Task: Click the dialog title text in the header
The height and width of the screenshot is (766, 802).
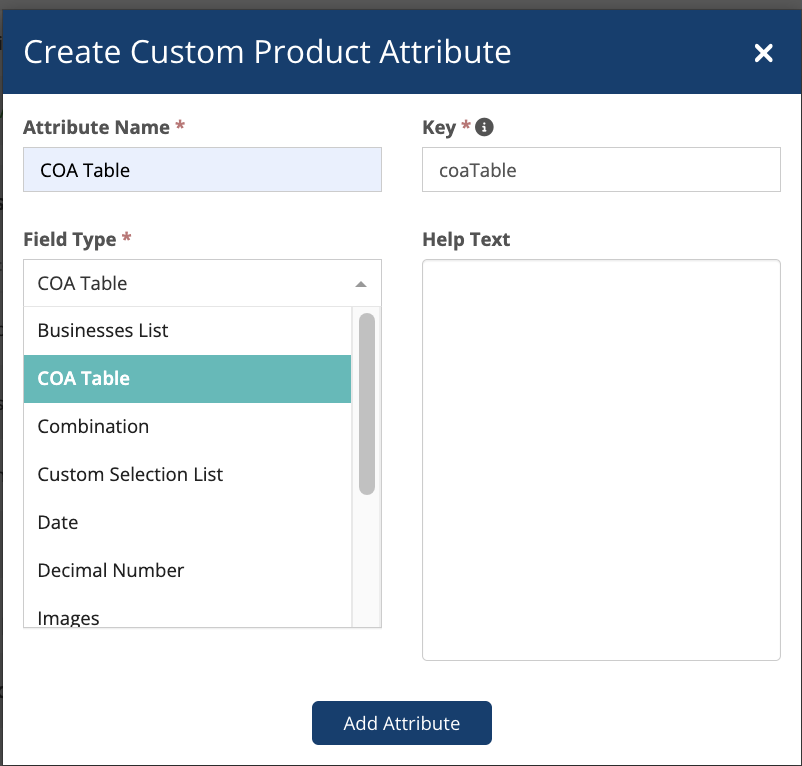Action: (x=267, y=52)
